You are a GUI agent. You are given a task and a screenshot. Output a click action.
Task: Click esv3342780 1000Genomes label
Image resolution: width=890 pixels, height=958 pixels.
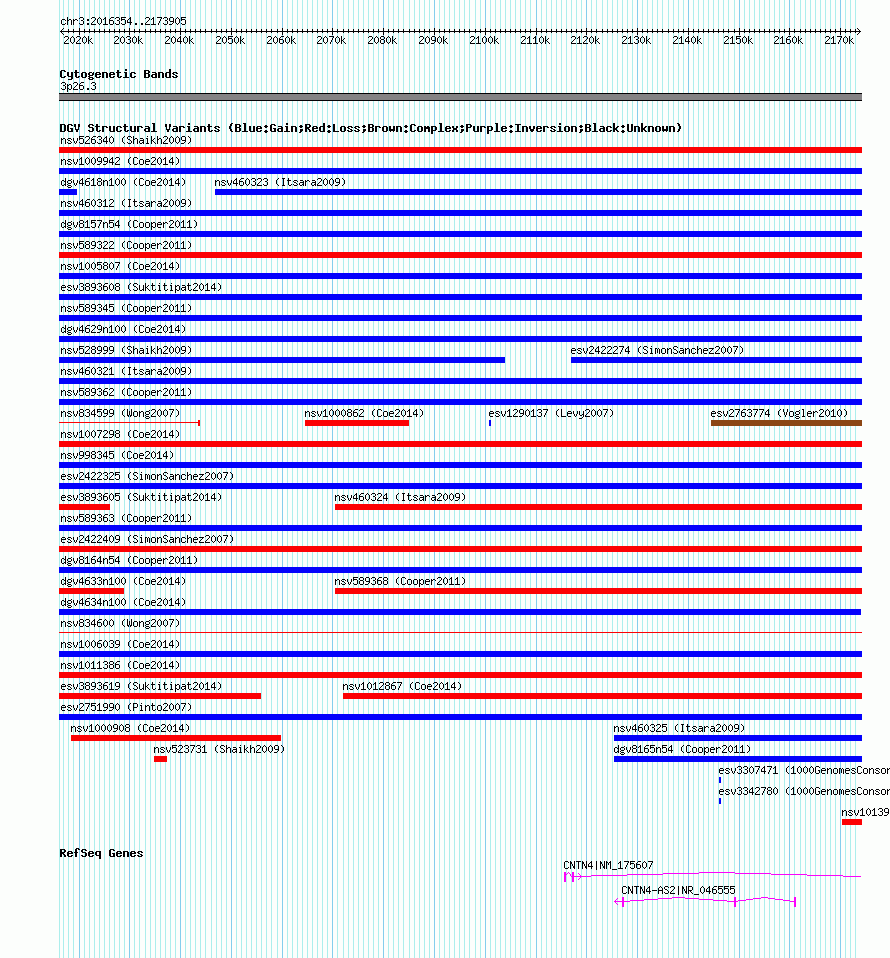tap(804, 791)
